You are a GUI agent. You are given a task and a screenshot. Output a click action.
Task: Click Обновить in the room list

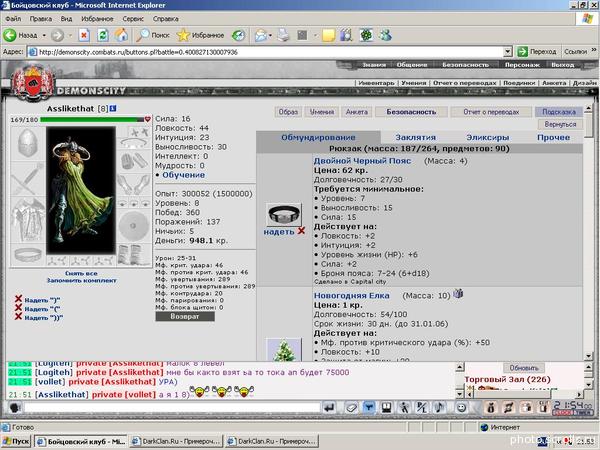click(524, 368)
